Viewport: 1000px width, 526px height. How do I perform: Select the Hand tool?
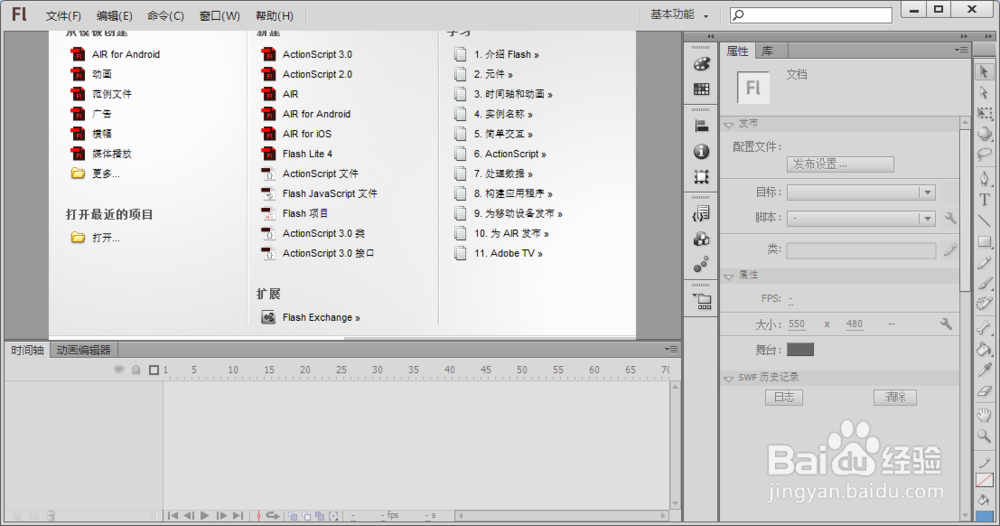[984, 415]
